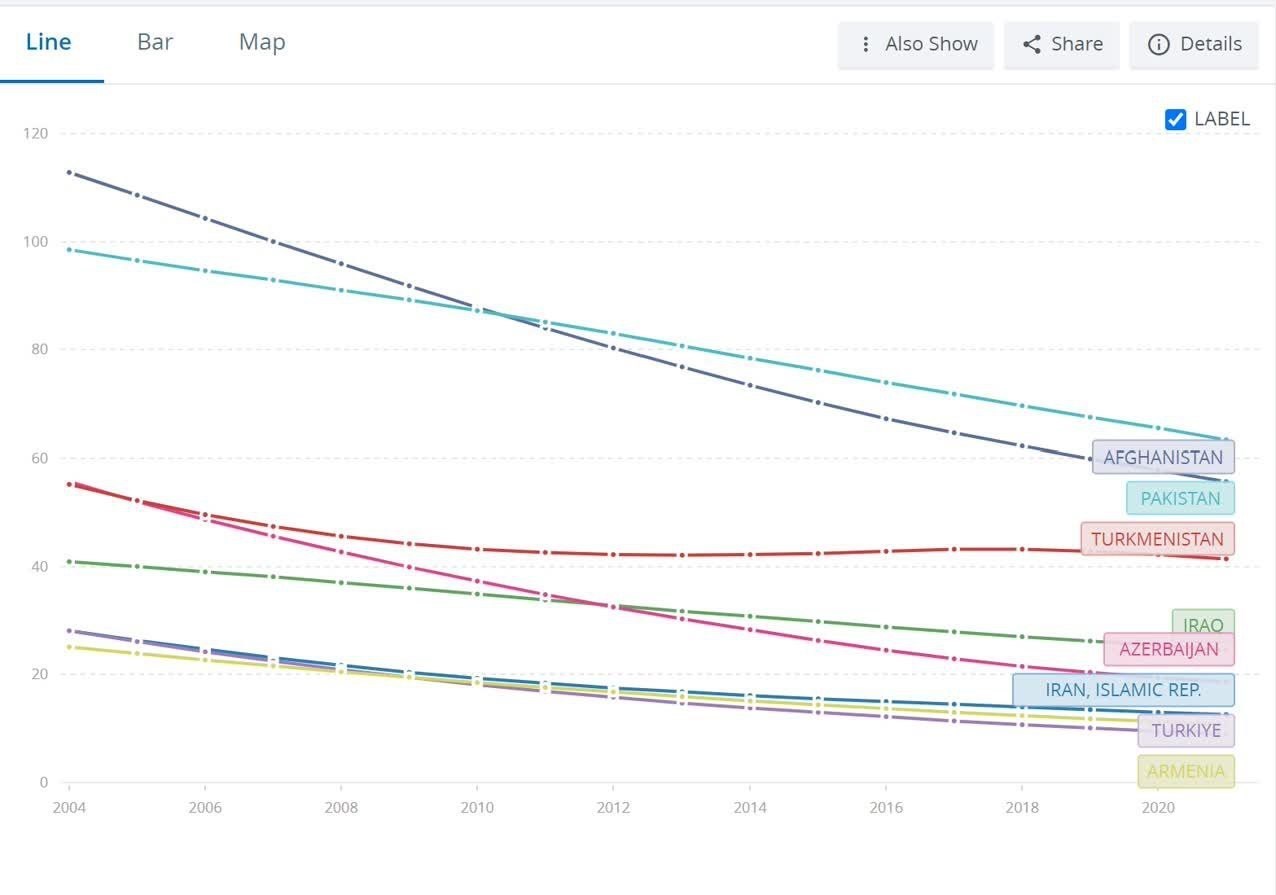Click Pakistan's 2004 data point
1276x895 pixels.
pos(69,249)
